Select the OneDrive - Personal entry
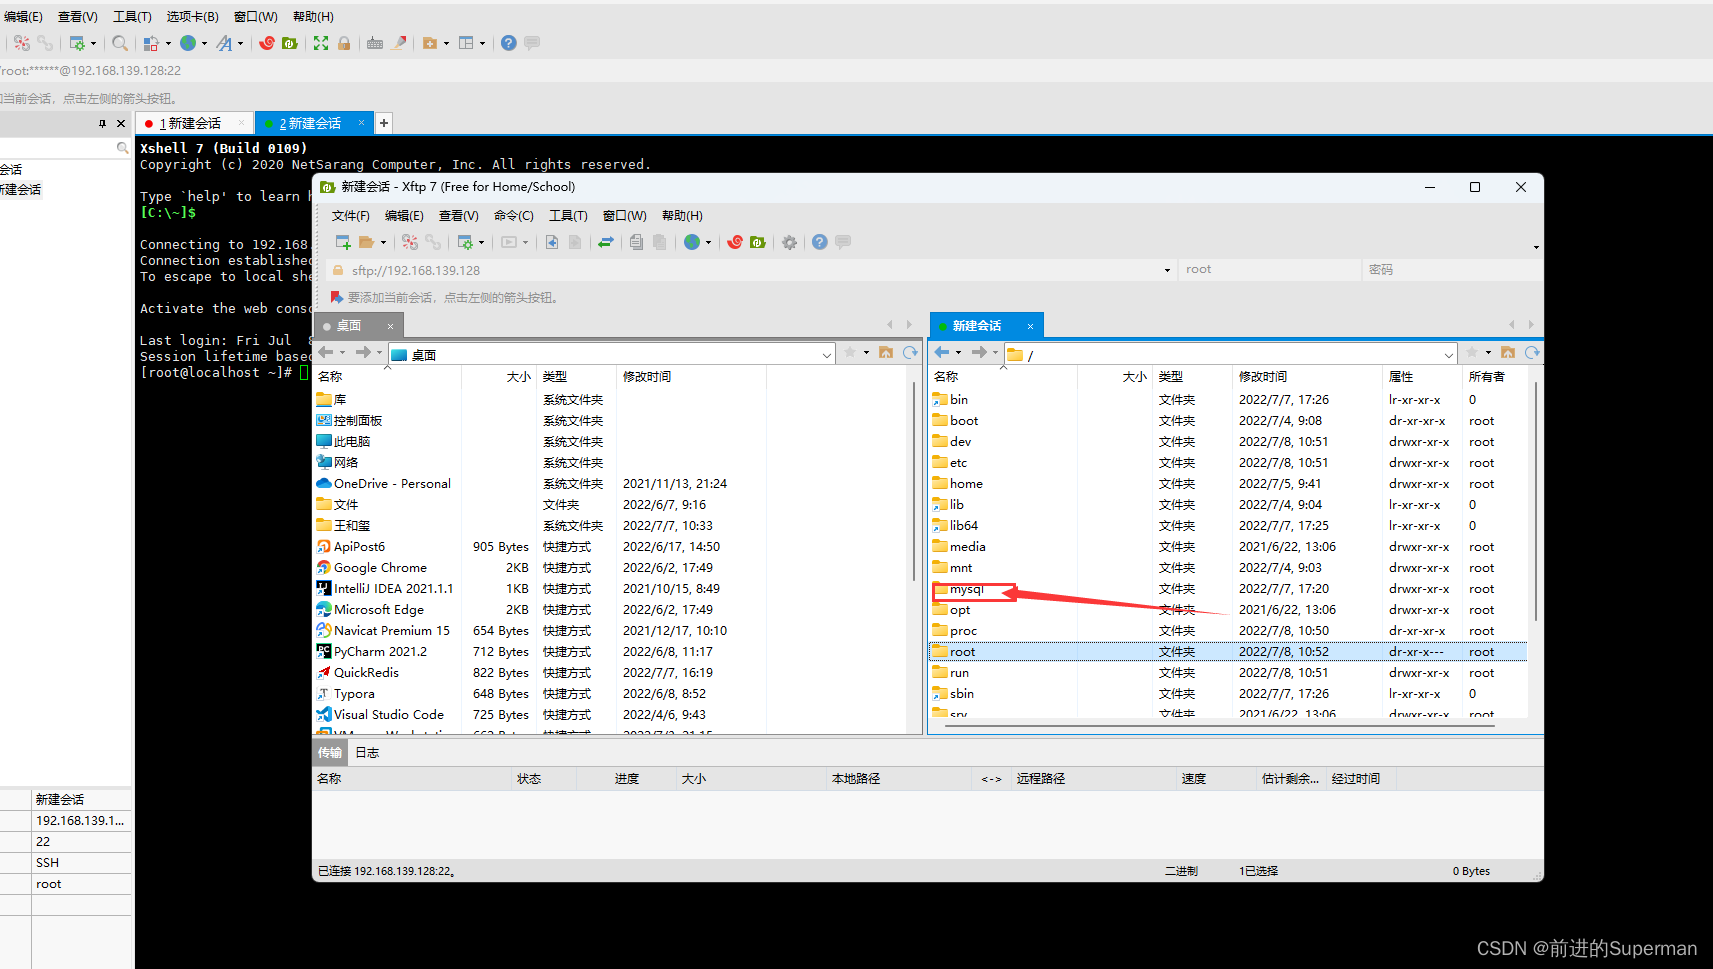This screenshot has width=1713, height=969. pyautogui.click(x=392, y=484)
